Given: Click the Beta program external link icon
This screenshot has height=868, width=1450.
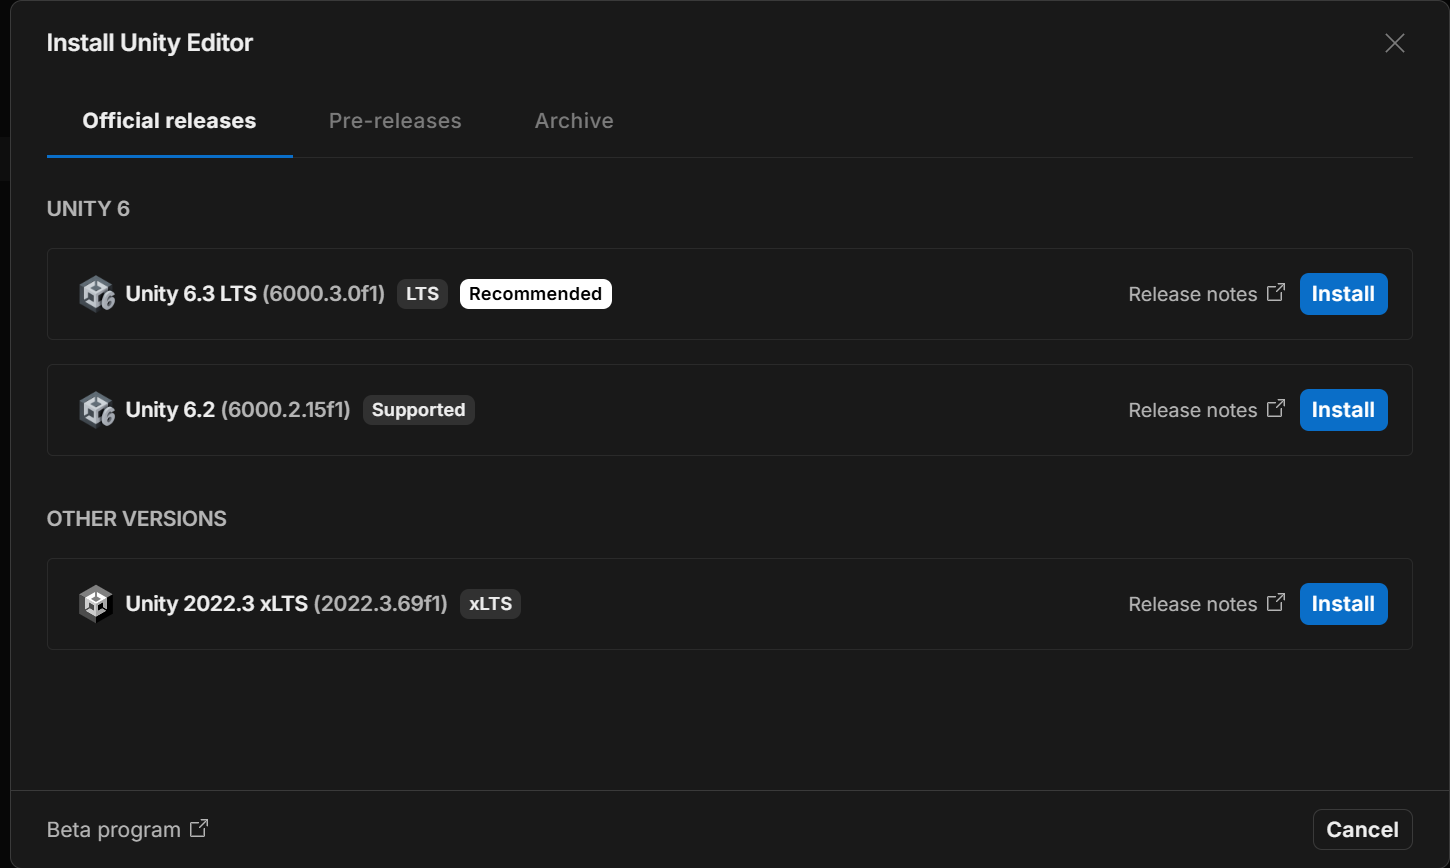Looking at the screenshot, I should 199,829.
